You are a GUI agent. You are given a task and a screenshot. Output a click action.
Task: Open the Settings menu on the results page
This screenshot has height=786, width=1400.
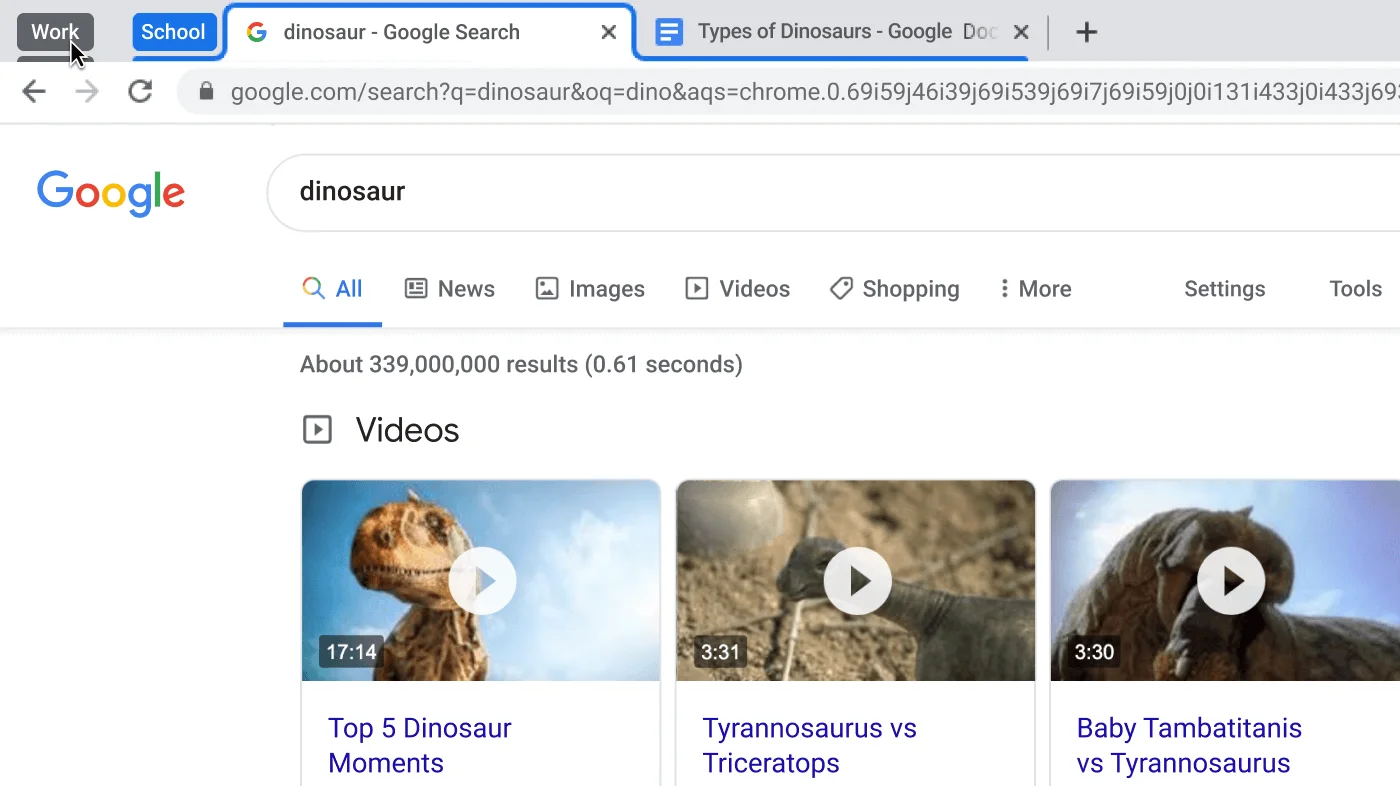pos(1224,288)
